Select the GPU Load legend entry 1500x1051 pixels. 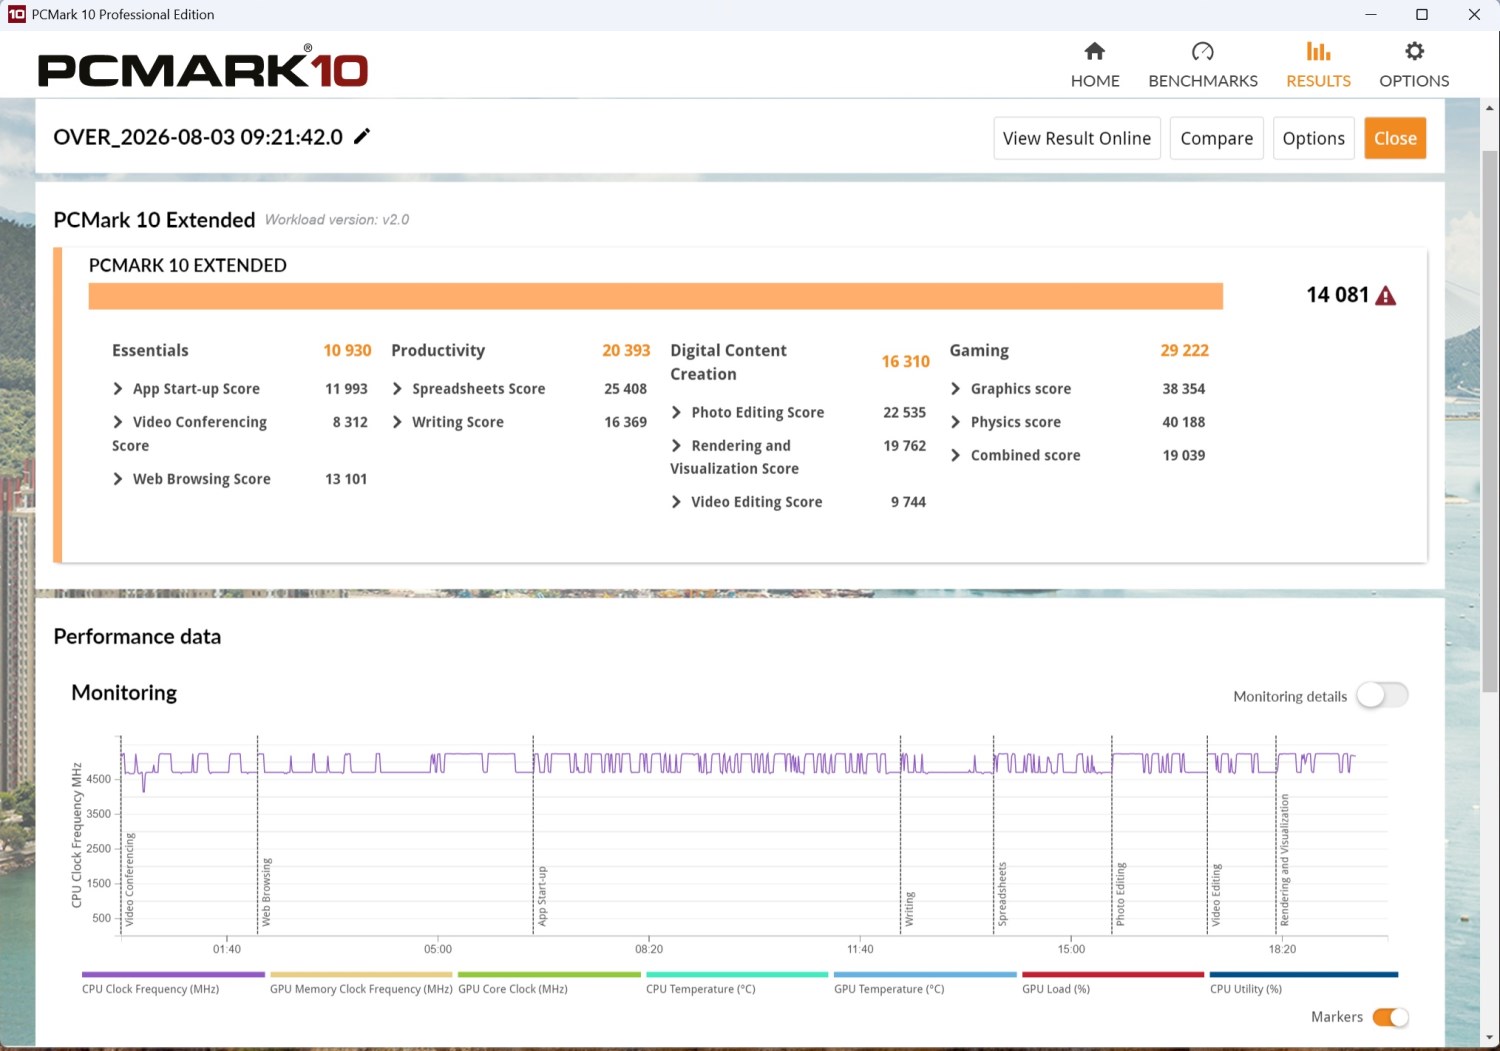click(1112, 981)
